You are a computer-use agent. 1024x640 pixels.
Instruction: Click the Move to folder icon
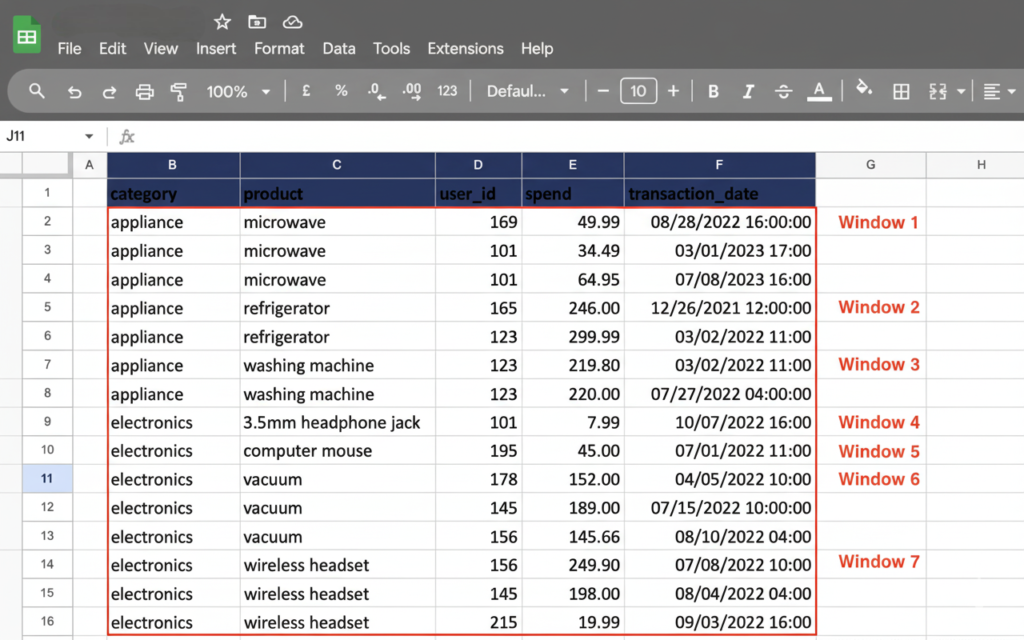point(257,22)
